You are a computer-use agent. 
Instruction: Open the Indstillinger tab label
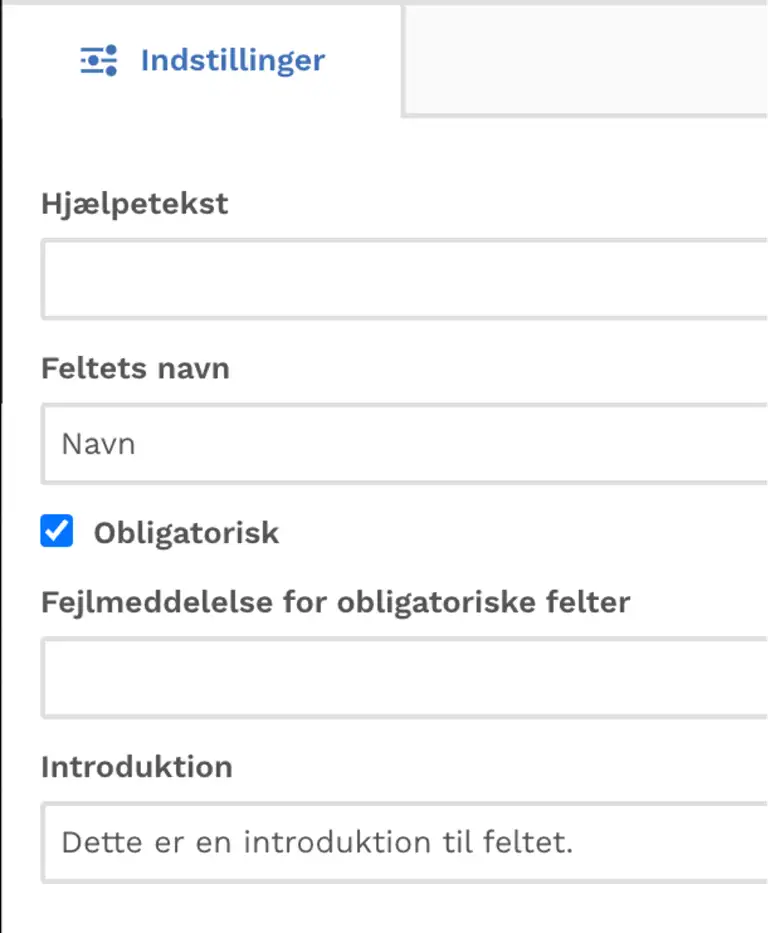(233, 60)
